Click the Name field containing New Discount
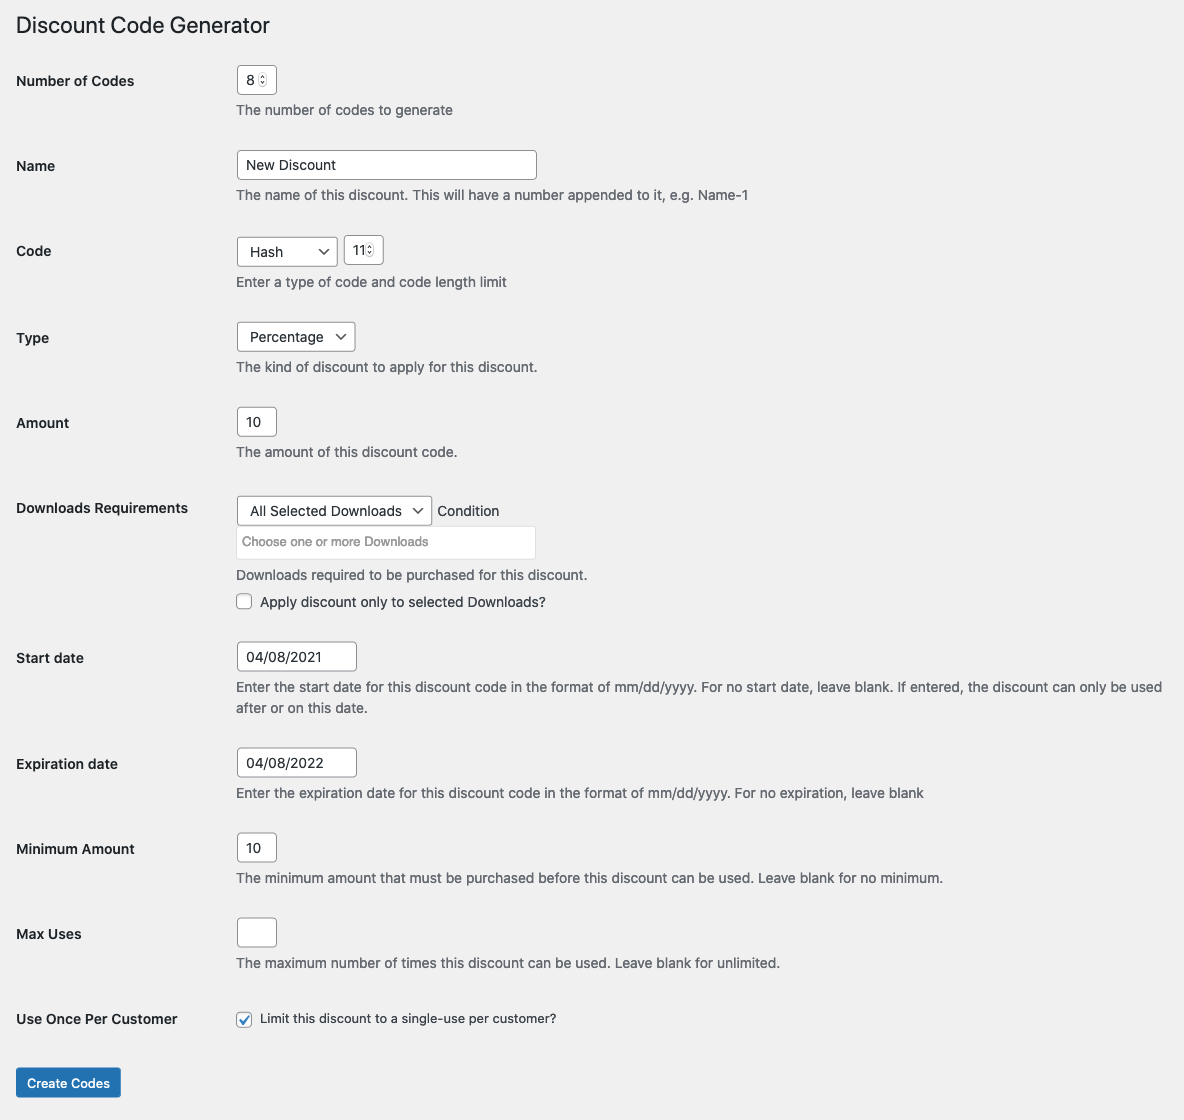 click(386, 165)
